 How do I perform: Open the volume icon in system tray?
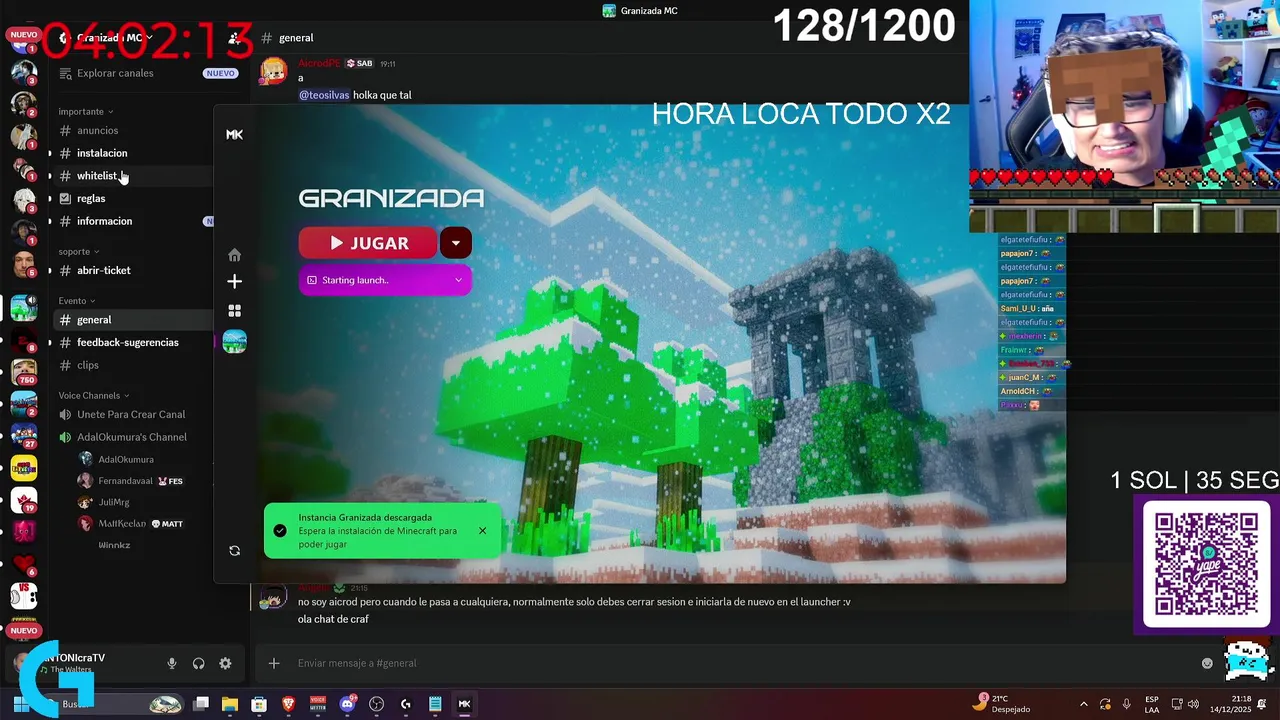[x=1194, y=704]
